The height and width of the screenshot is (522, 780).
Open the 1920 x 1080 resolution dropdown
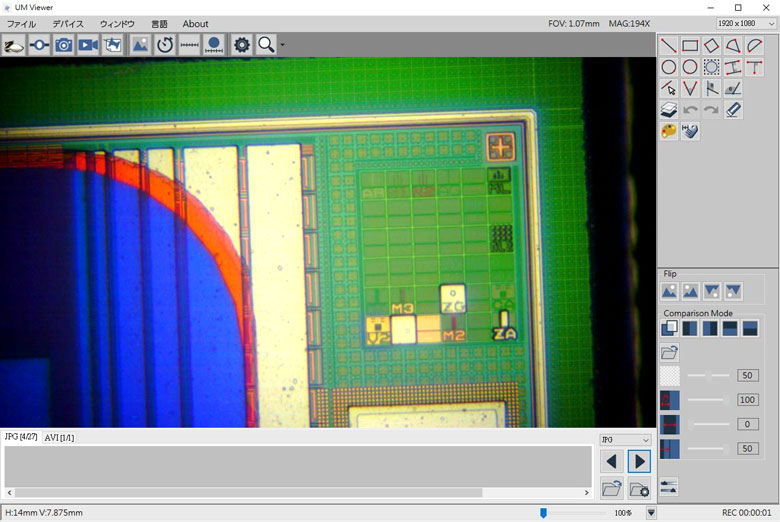point(746,23)
